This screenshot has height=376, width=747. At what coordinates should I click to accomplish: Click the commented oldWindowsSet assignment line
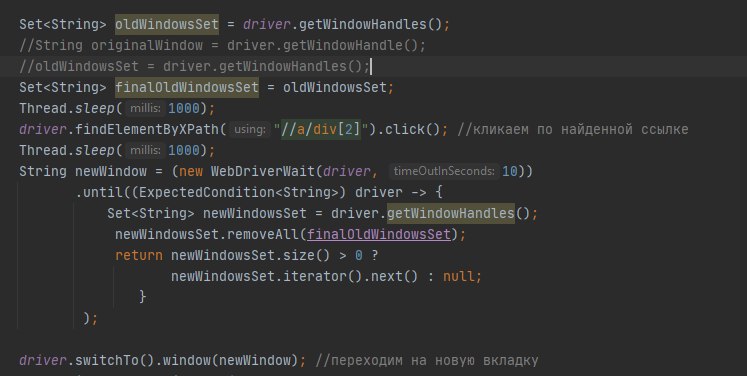tap(194, 66)
